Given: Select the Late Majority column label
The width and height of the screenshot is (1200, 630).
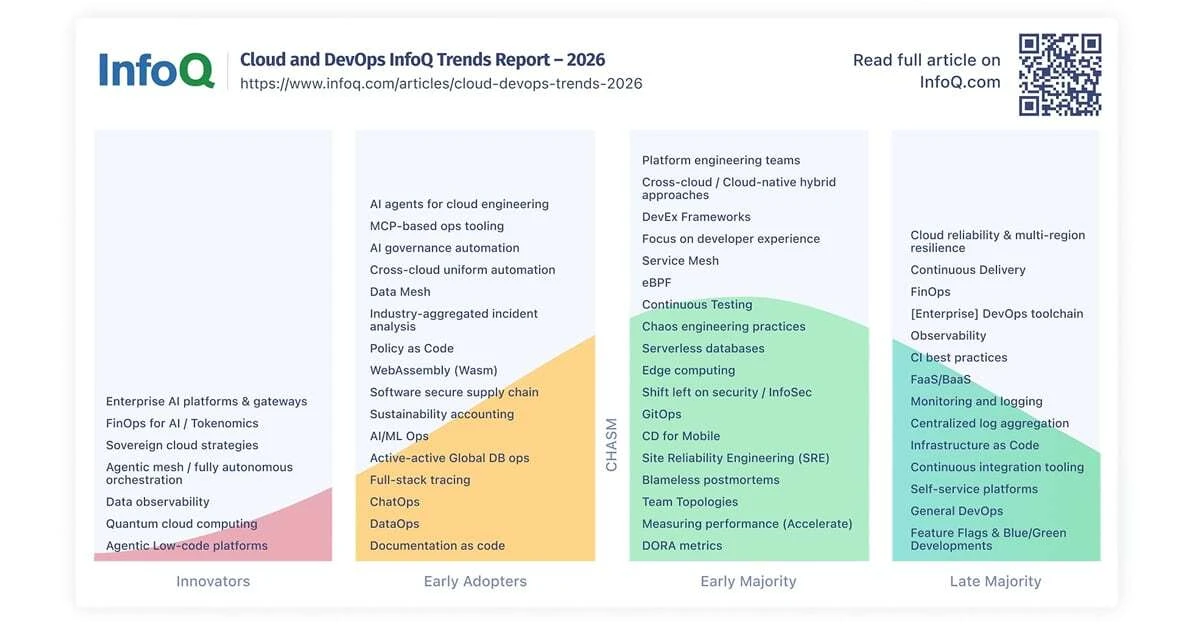Looking at the screenshot, I should pos(995,581).
